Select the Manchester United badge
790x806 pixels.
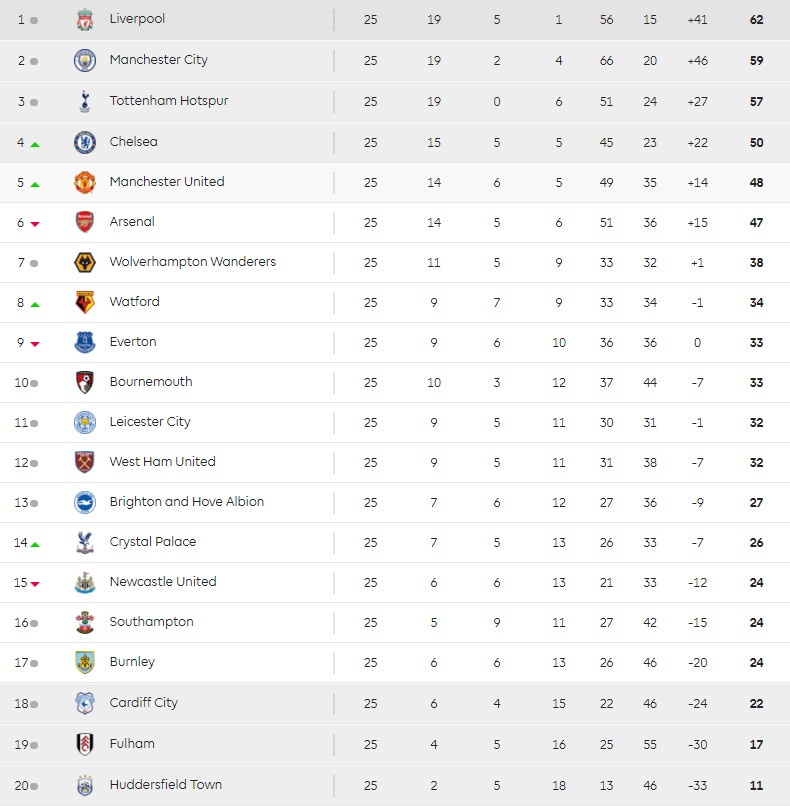point(85,181)
